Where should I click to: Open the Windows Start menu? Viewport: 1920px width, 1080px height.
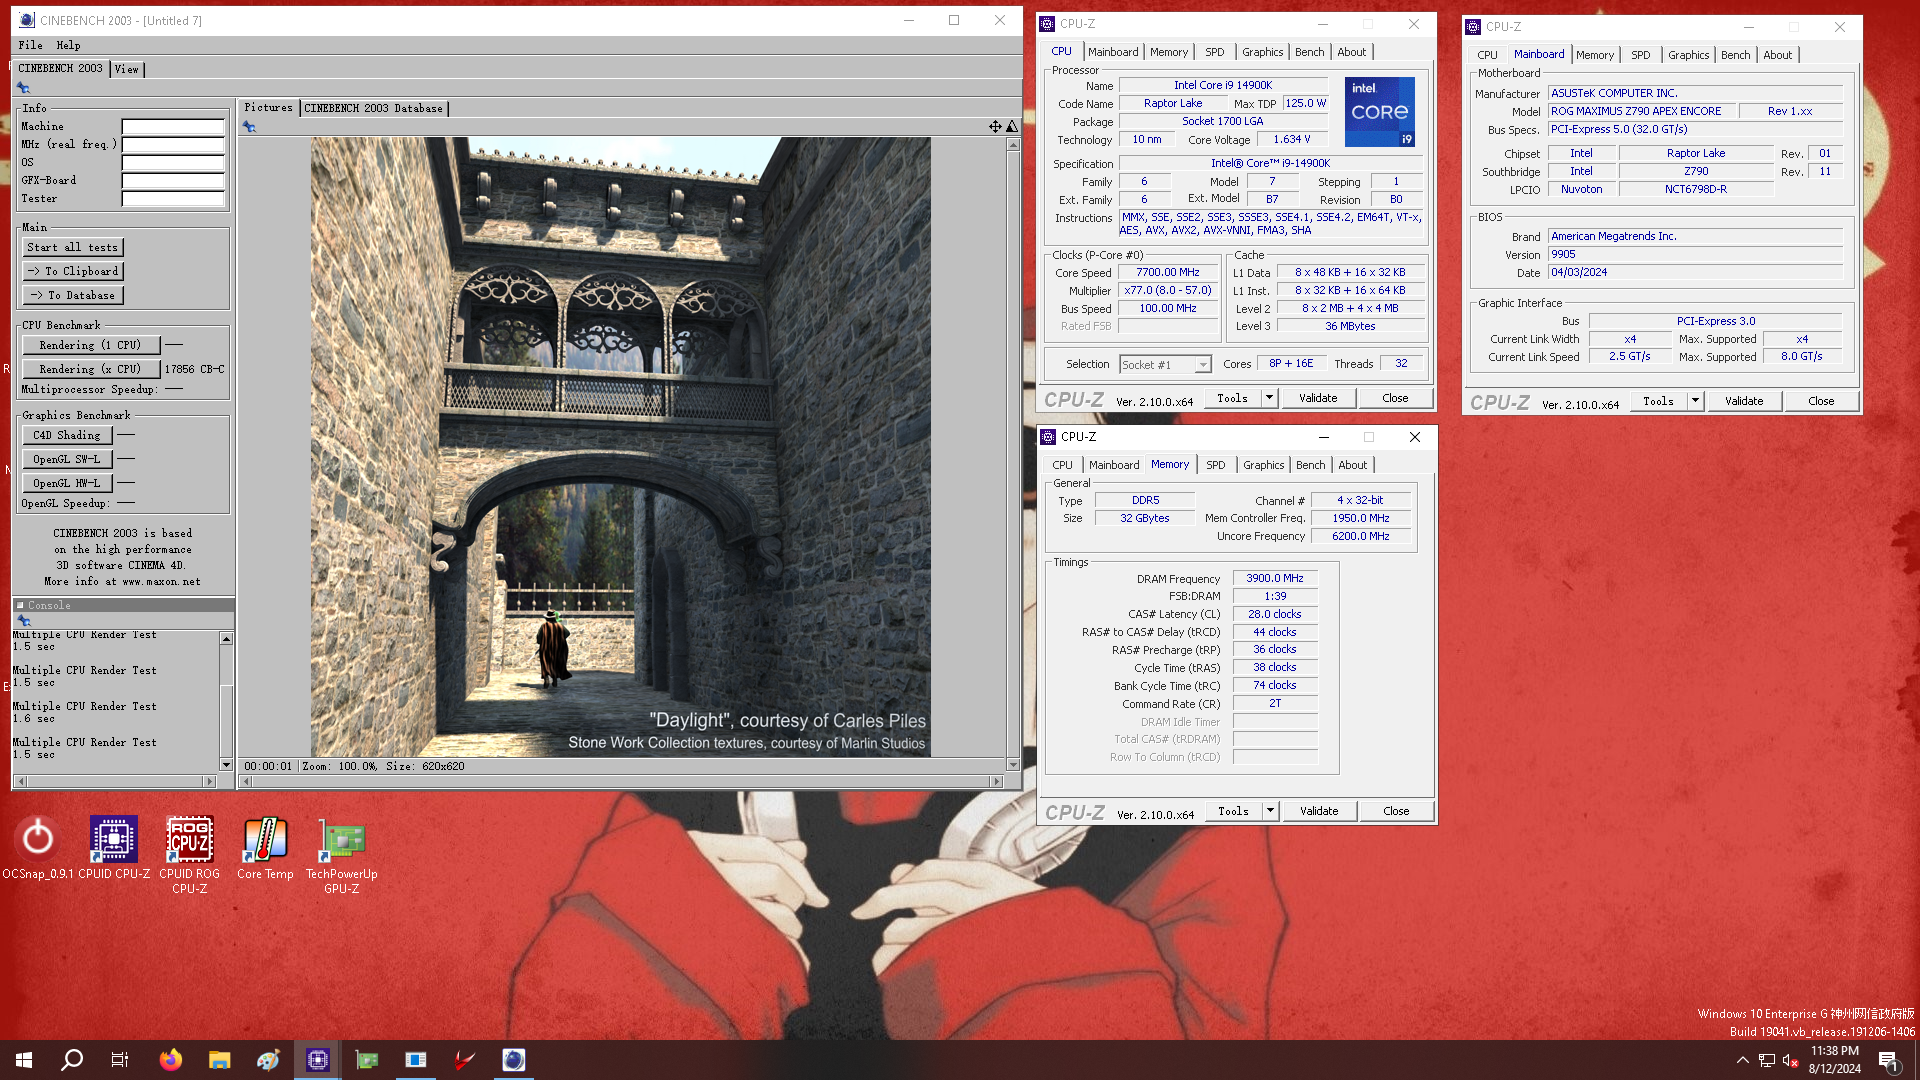point(24,1060)
